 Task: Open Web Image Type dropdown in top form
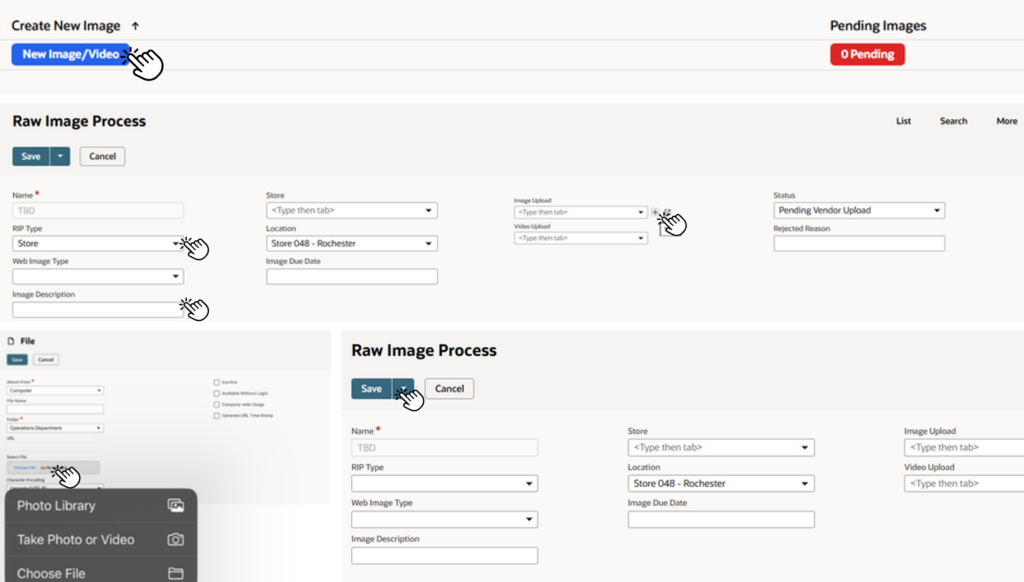pos(98,276)
